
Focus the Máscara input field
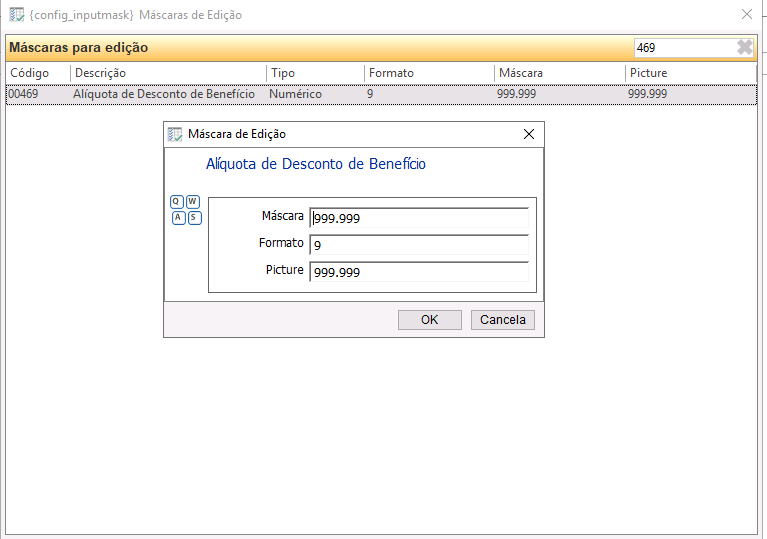(x=419, y=218)
